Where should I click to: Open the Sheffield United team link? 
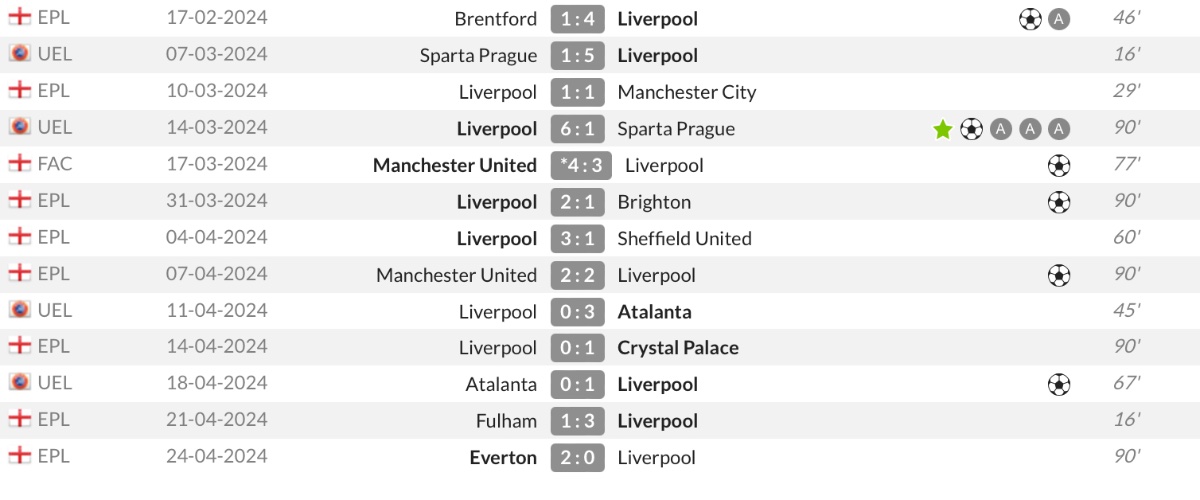(x=685, y=238)
